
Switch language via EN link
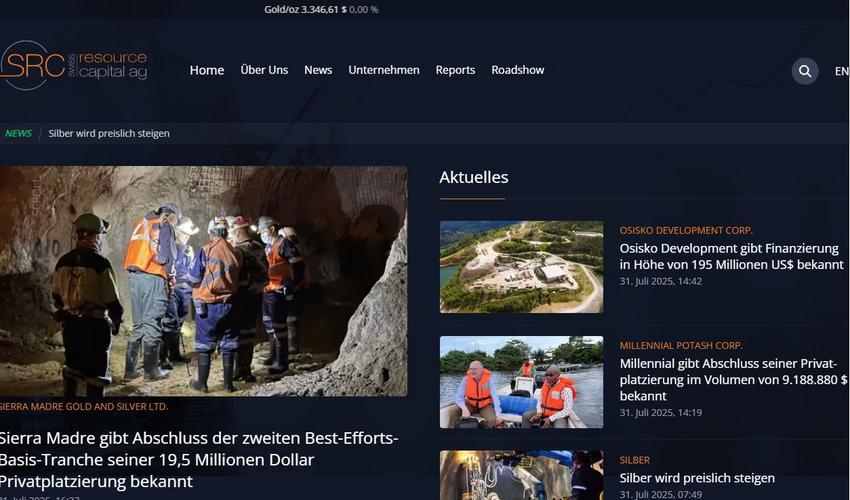coord(842,71)
